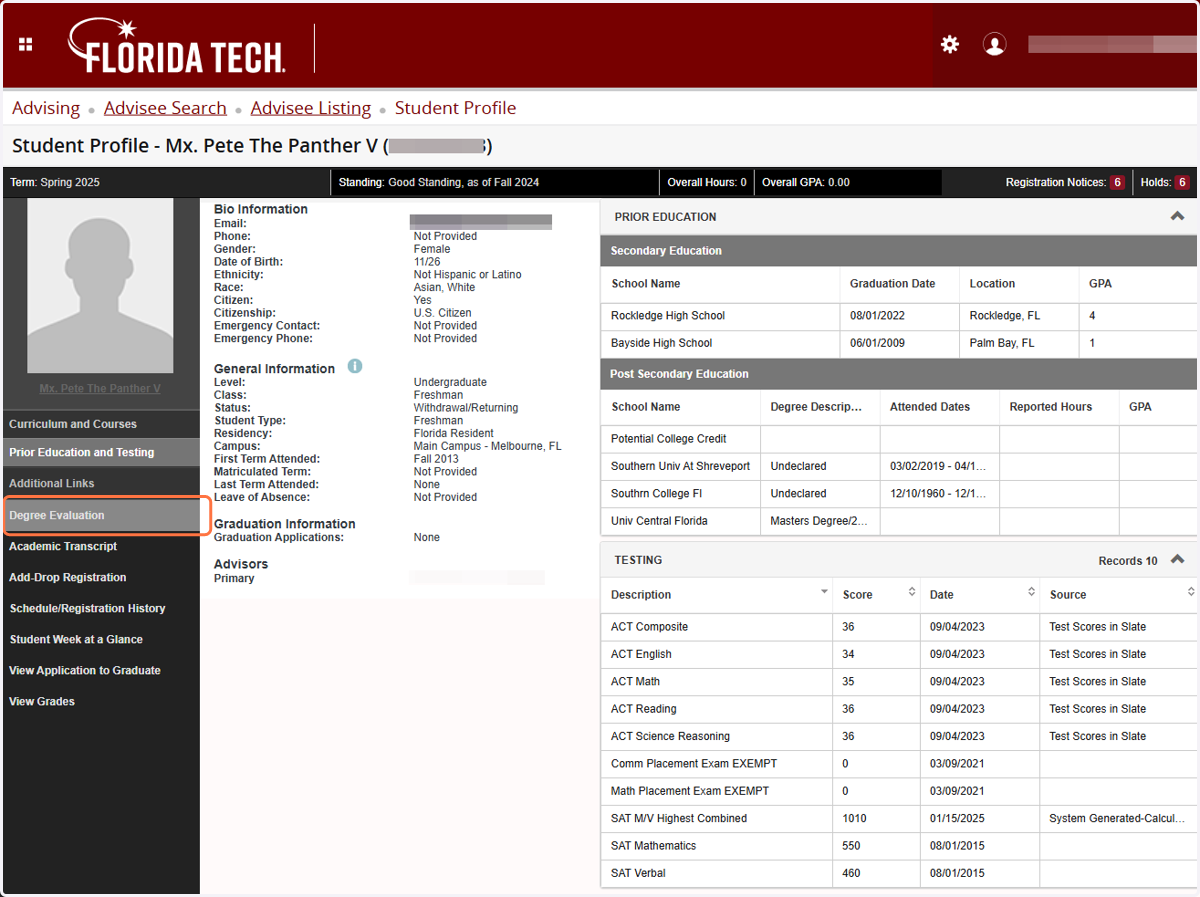The width and height of the screenshot is (1200, 897).
Task: Sort testing table by Description arrow
Action: click(x=824, y=593)
